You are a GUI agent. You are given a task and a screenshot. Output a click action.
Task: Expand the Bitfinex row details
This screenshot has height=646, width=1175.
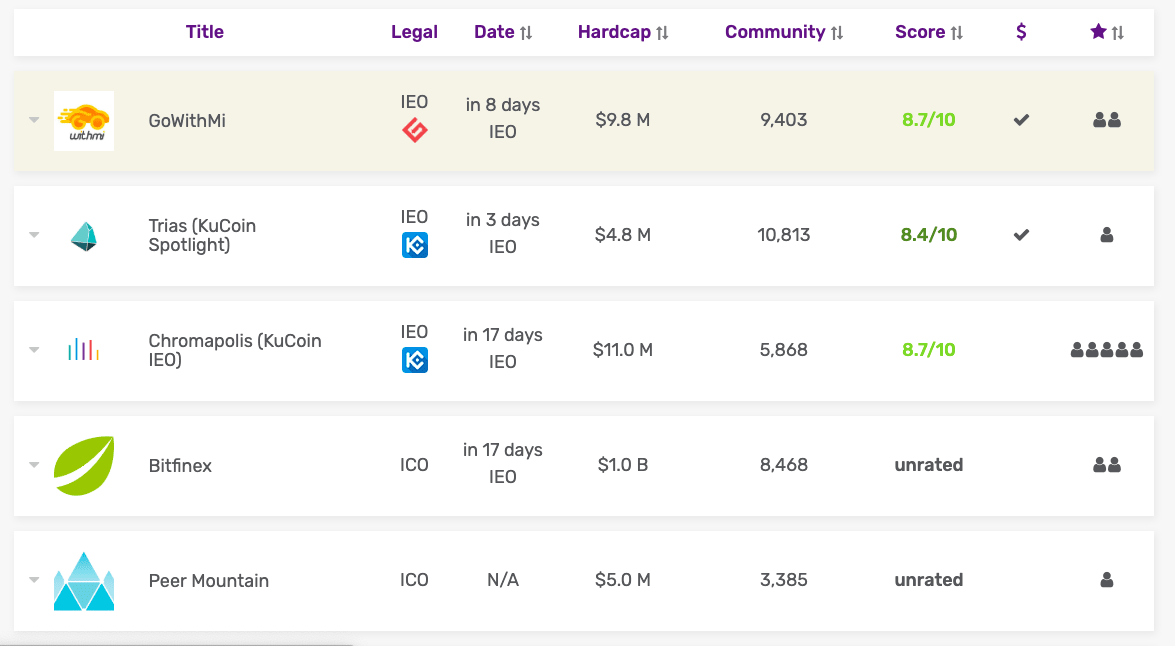[x=34, y=465]
